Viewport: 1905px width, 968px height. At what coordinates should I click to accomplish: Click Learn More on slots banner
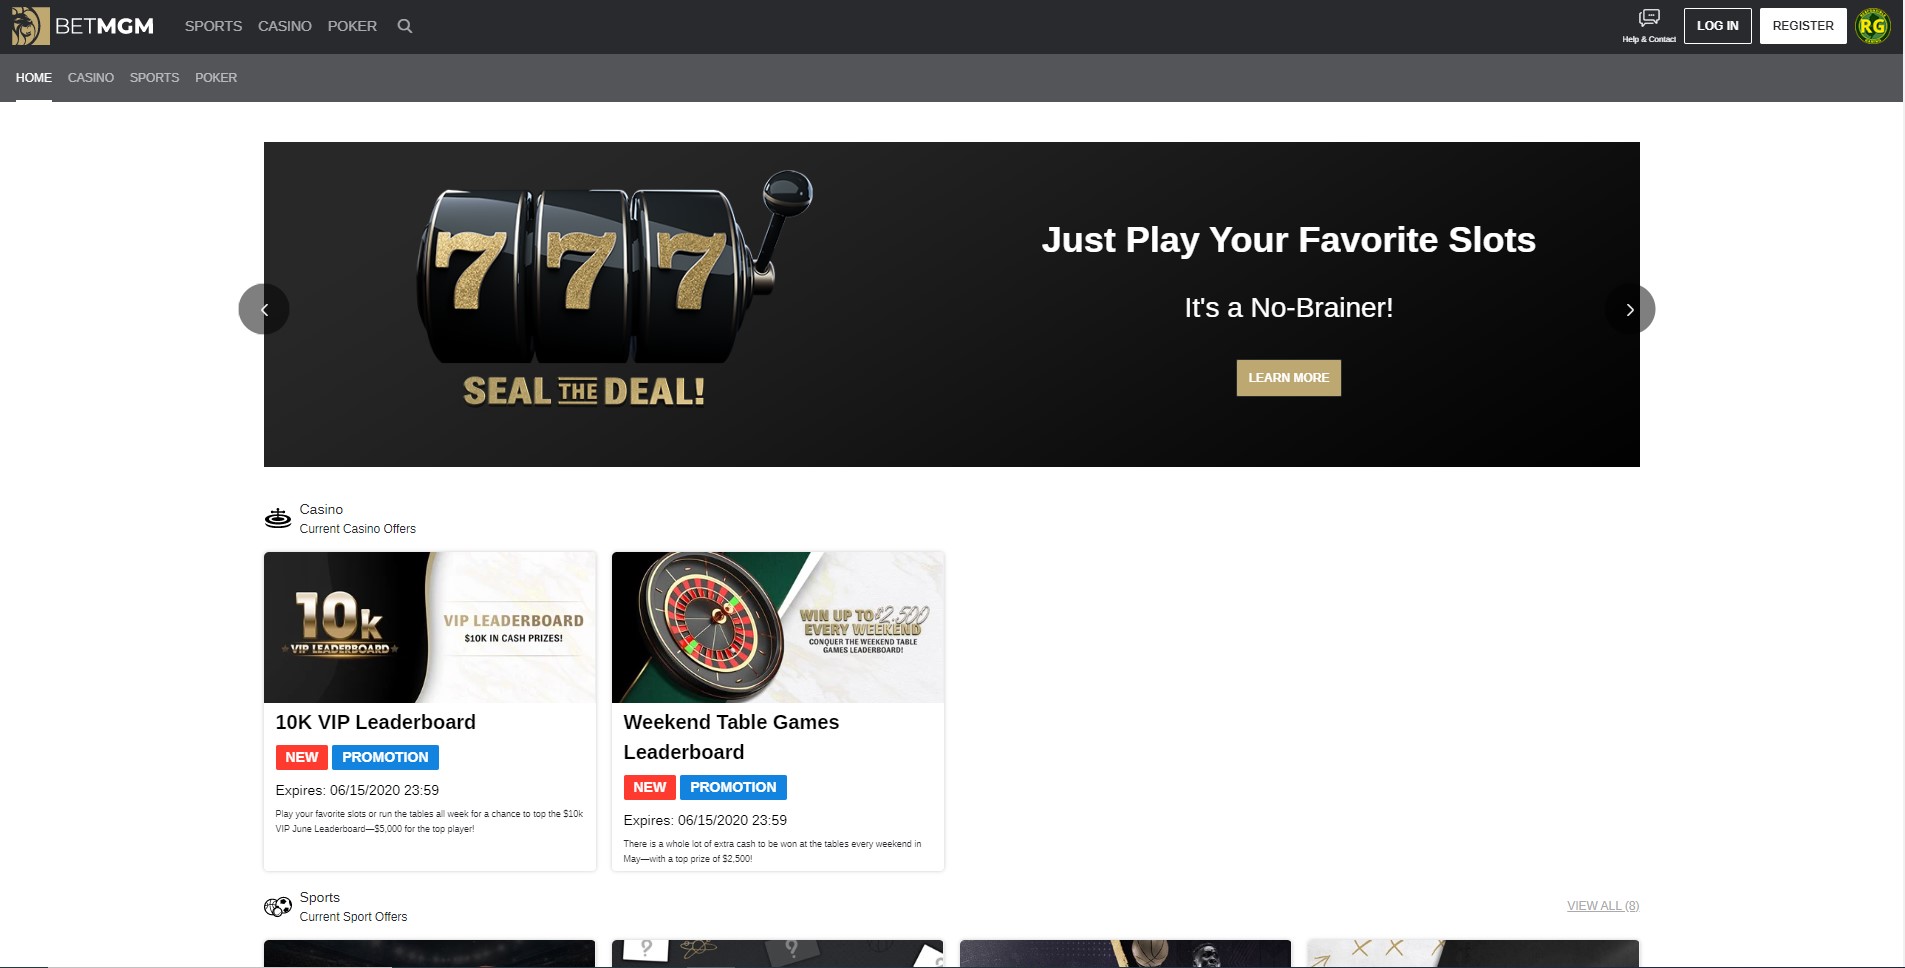pos(1288,378)
